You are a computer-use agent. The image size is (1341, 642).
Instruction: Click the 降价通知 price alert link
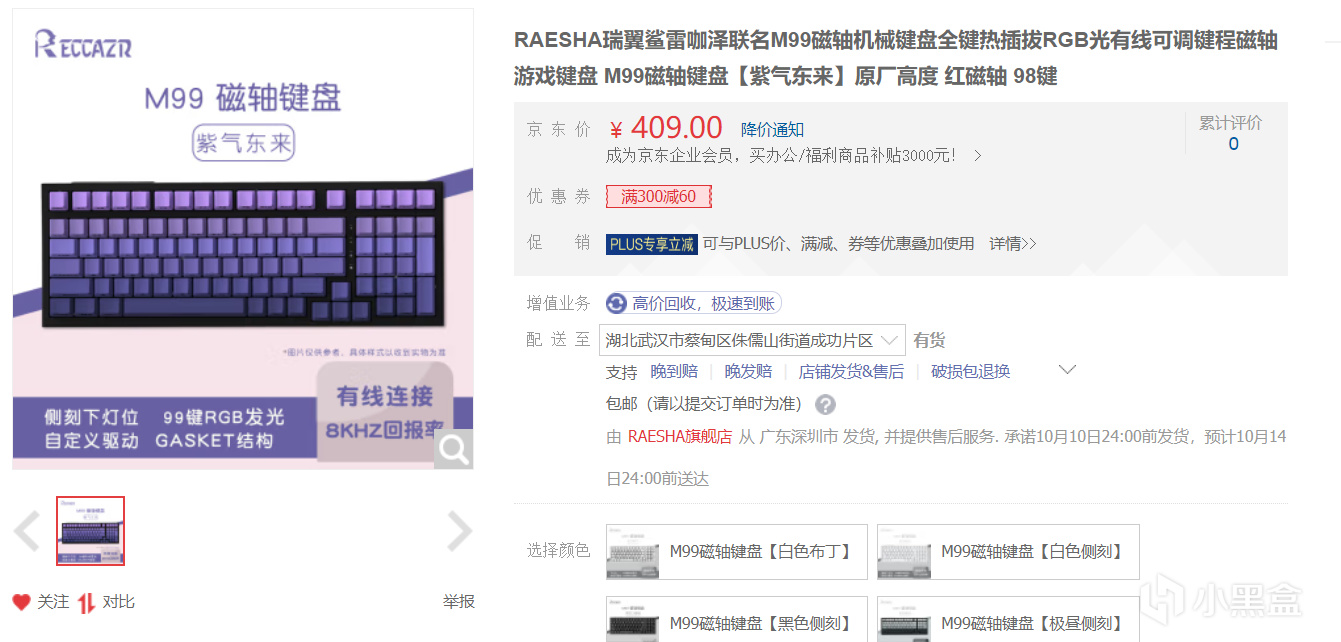[772, 130]
